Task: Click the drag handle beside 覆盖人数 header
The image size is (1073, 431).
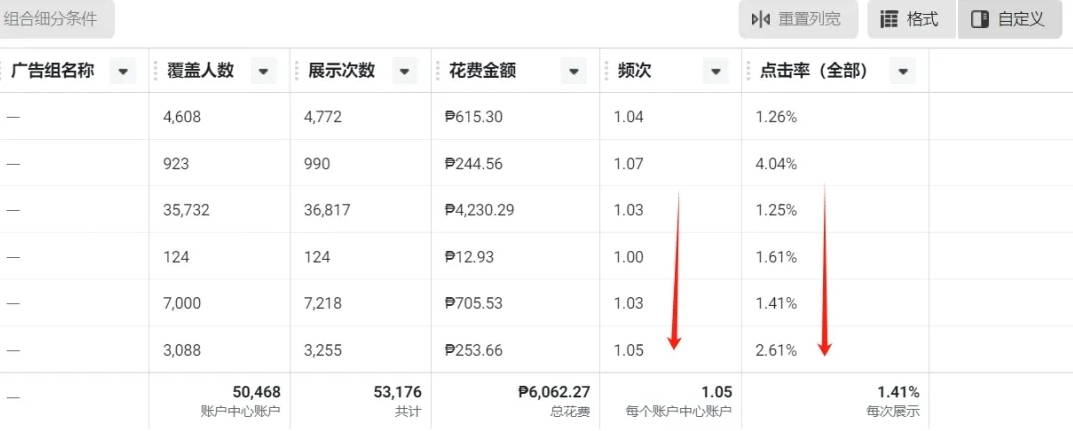Action: 155,70
